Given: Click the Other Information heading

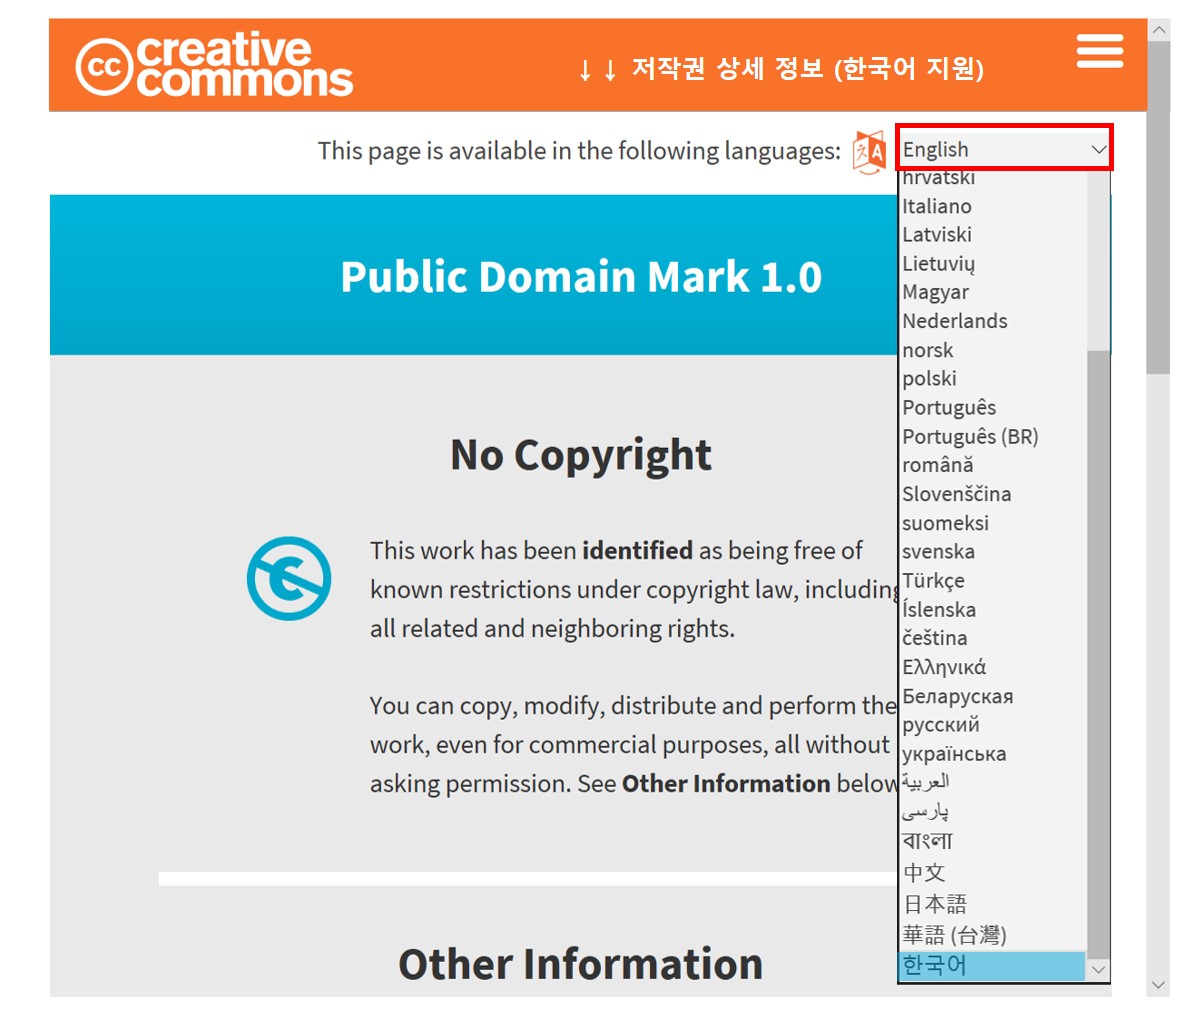Looking at the screenshot, I should tap(581, 964).
